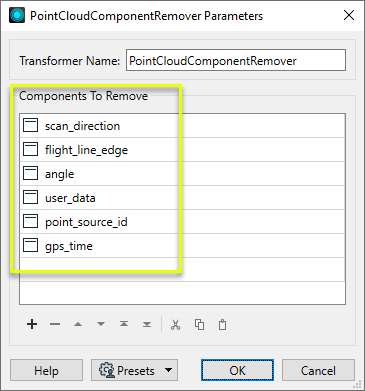This screenshot has height=391, width=365.
Task: Open the Presets dropdown menu
Action: (134, 370)
